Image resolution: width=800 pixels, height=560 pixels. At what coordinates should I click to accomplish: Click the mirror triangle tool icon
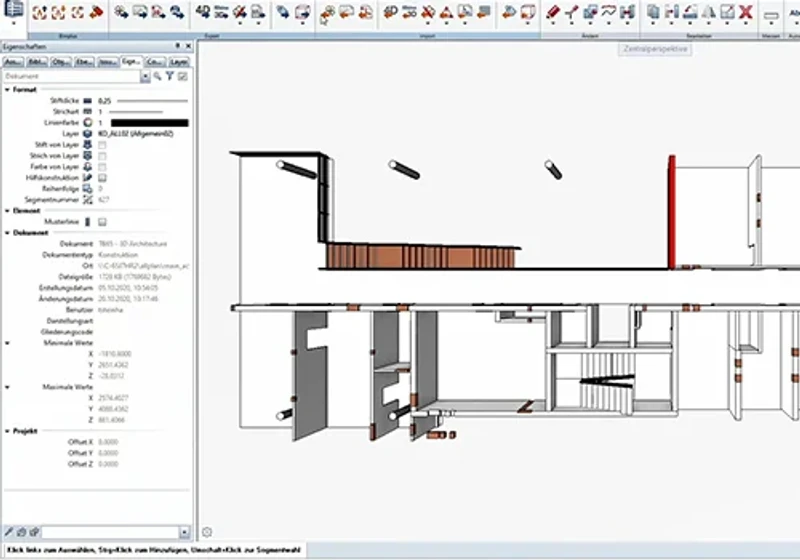pyautogui.click(x=709, y=11)
